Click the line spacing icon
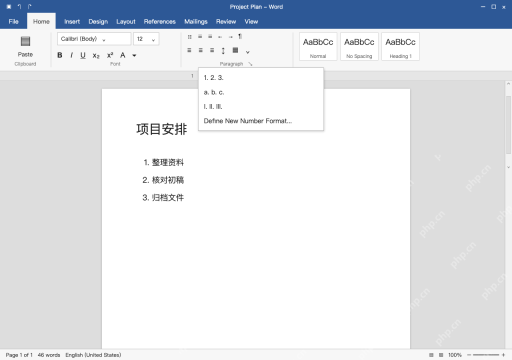The image size is (512, 360). [223, 51]
